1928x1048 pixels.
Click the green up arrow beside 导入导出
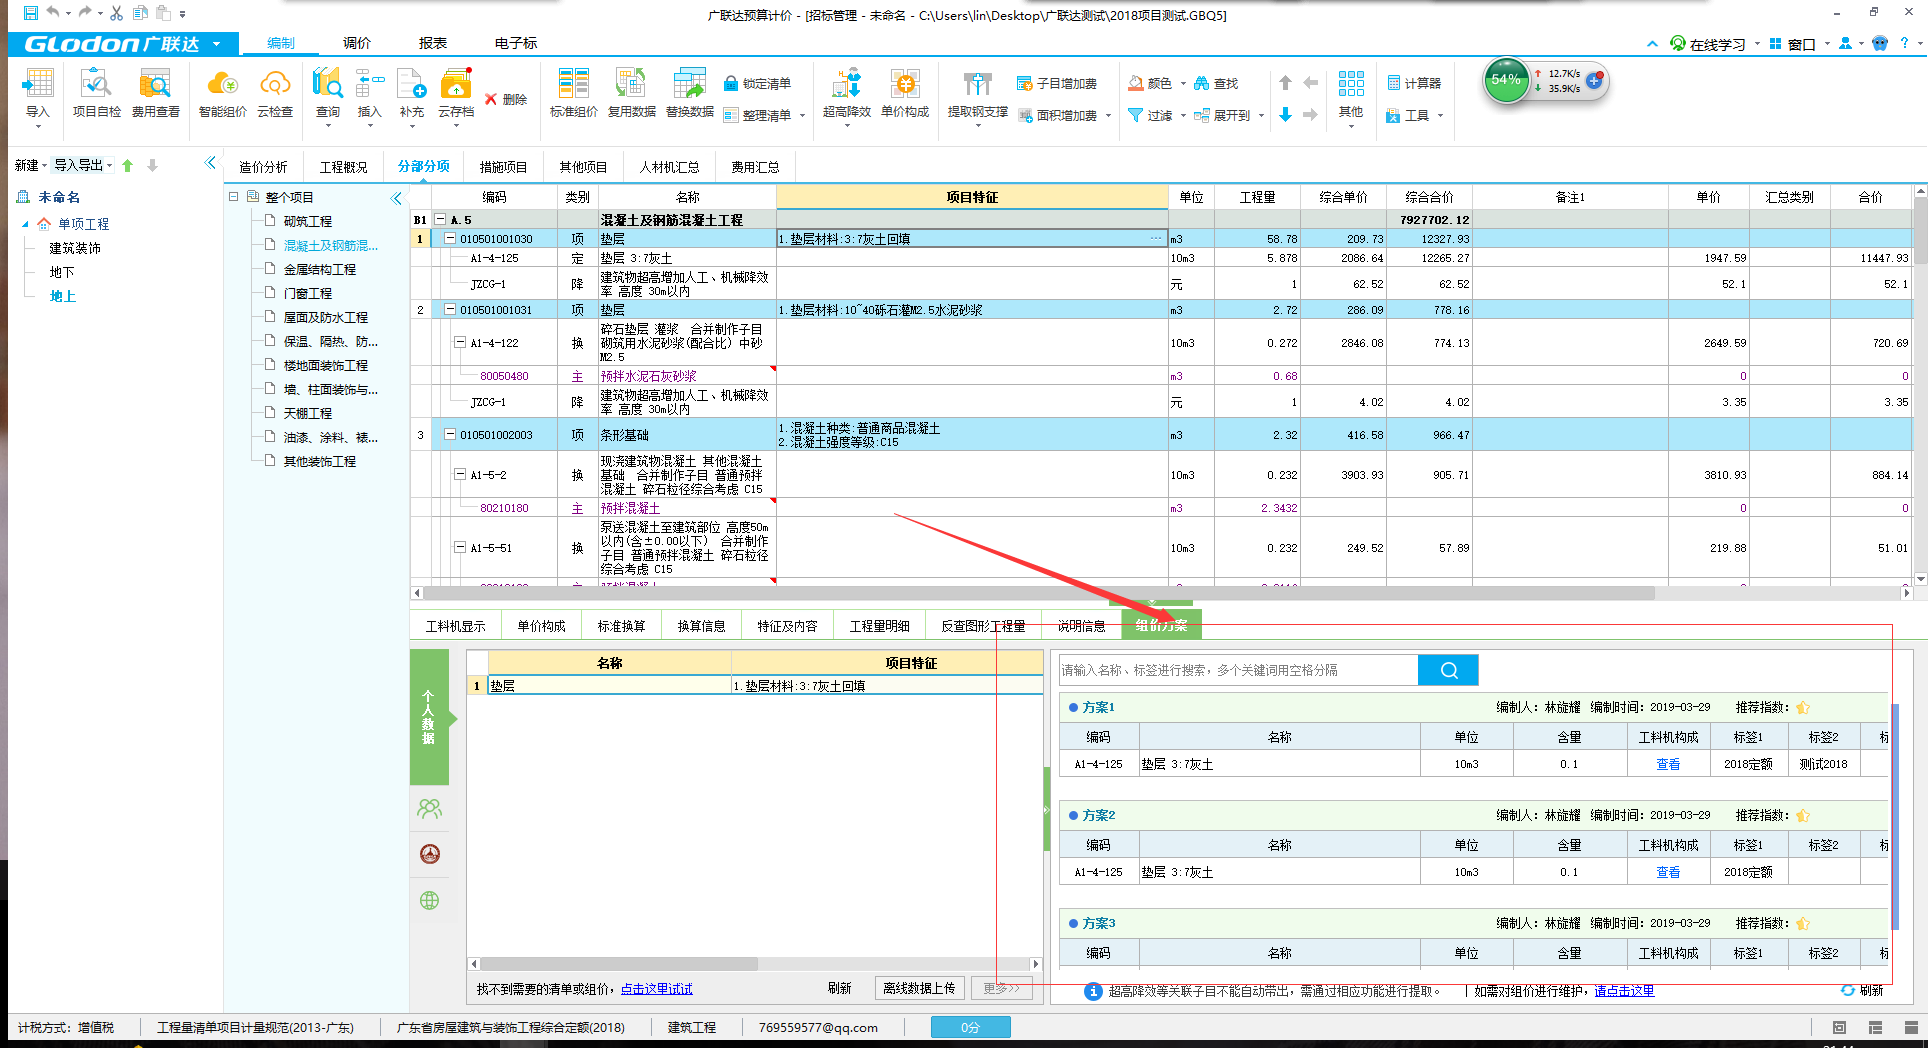tap(128, 166)
